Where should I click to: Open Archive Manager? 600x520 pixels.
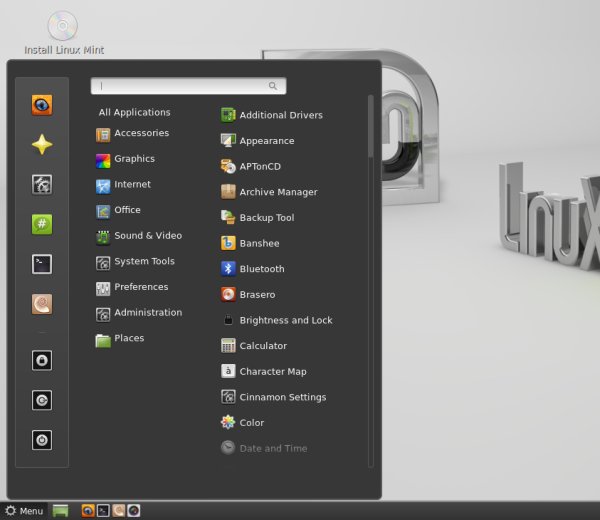click(277, 192)
